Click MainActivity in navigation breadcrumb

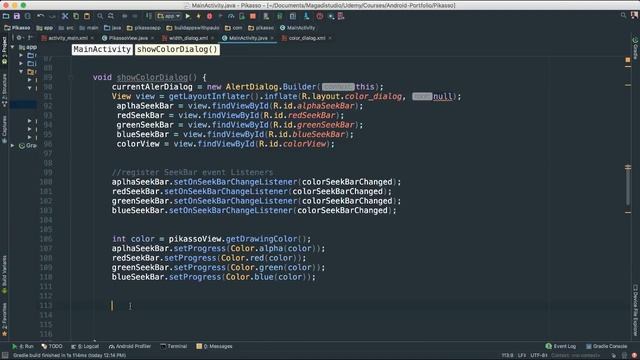pyautogui.click(x=298, y=28)
